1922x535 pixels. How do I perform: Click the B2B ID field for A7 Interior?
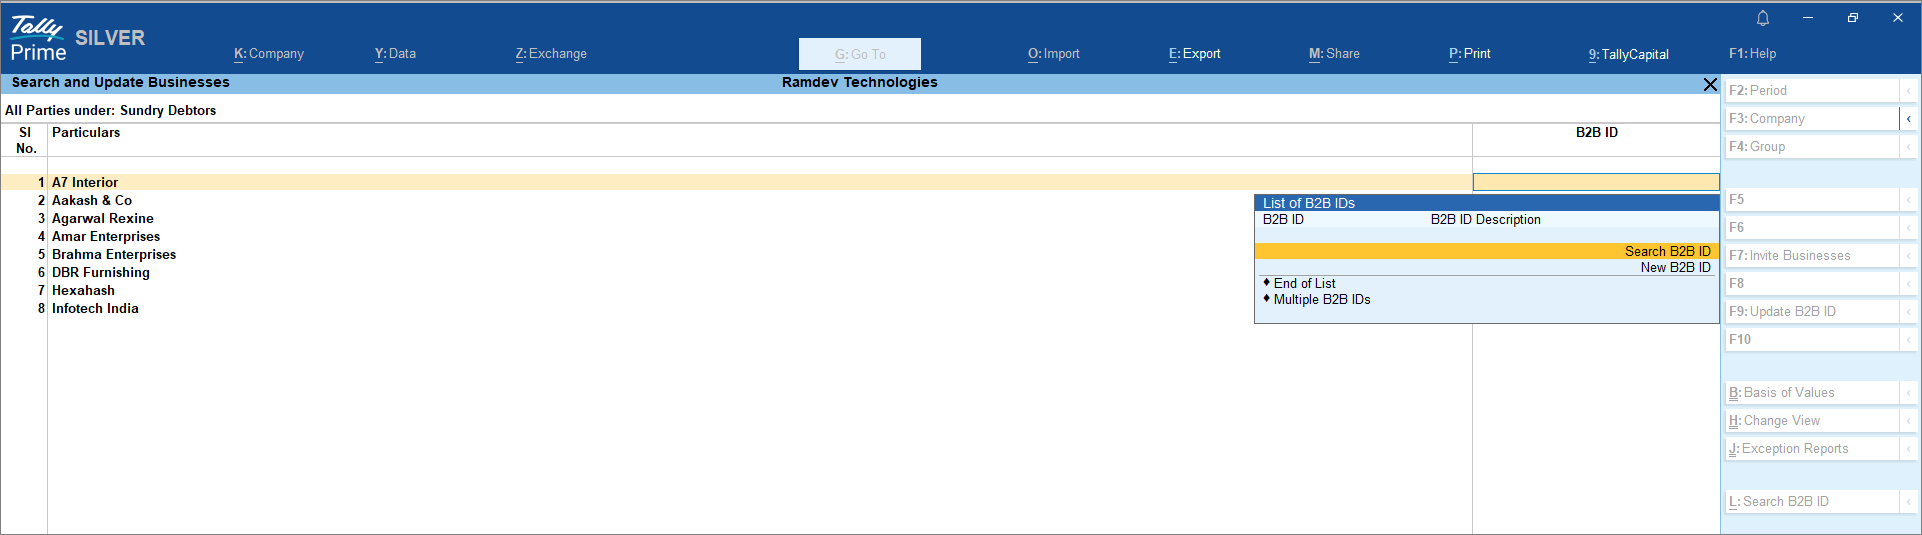[1595, 182]
